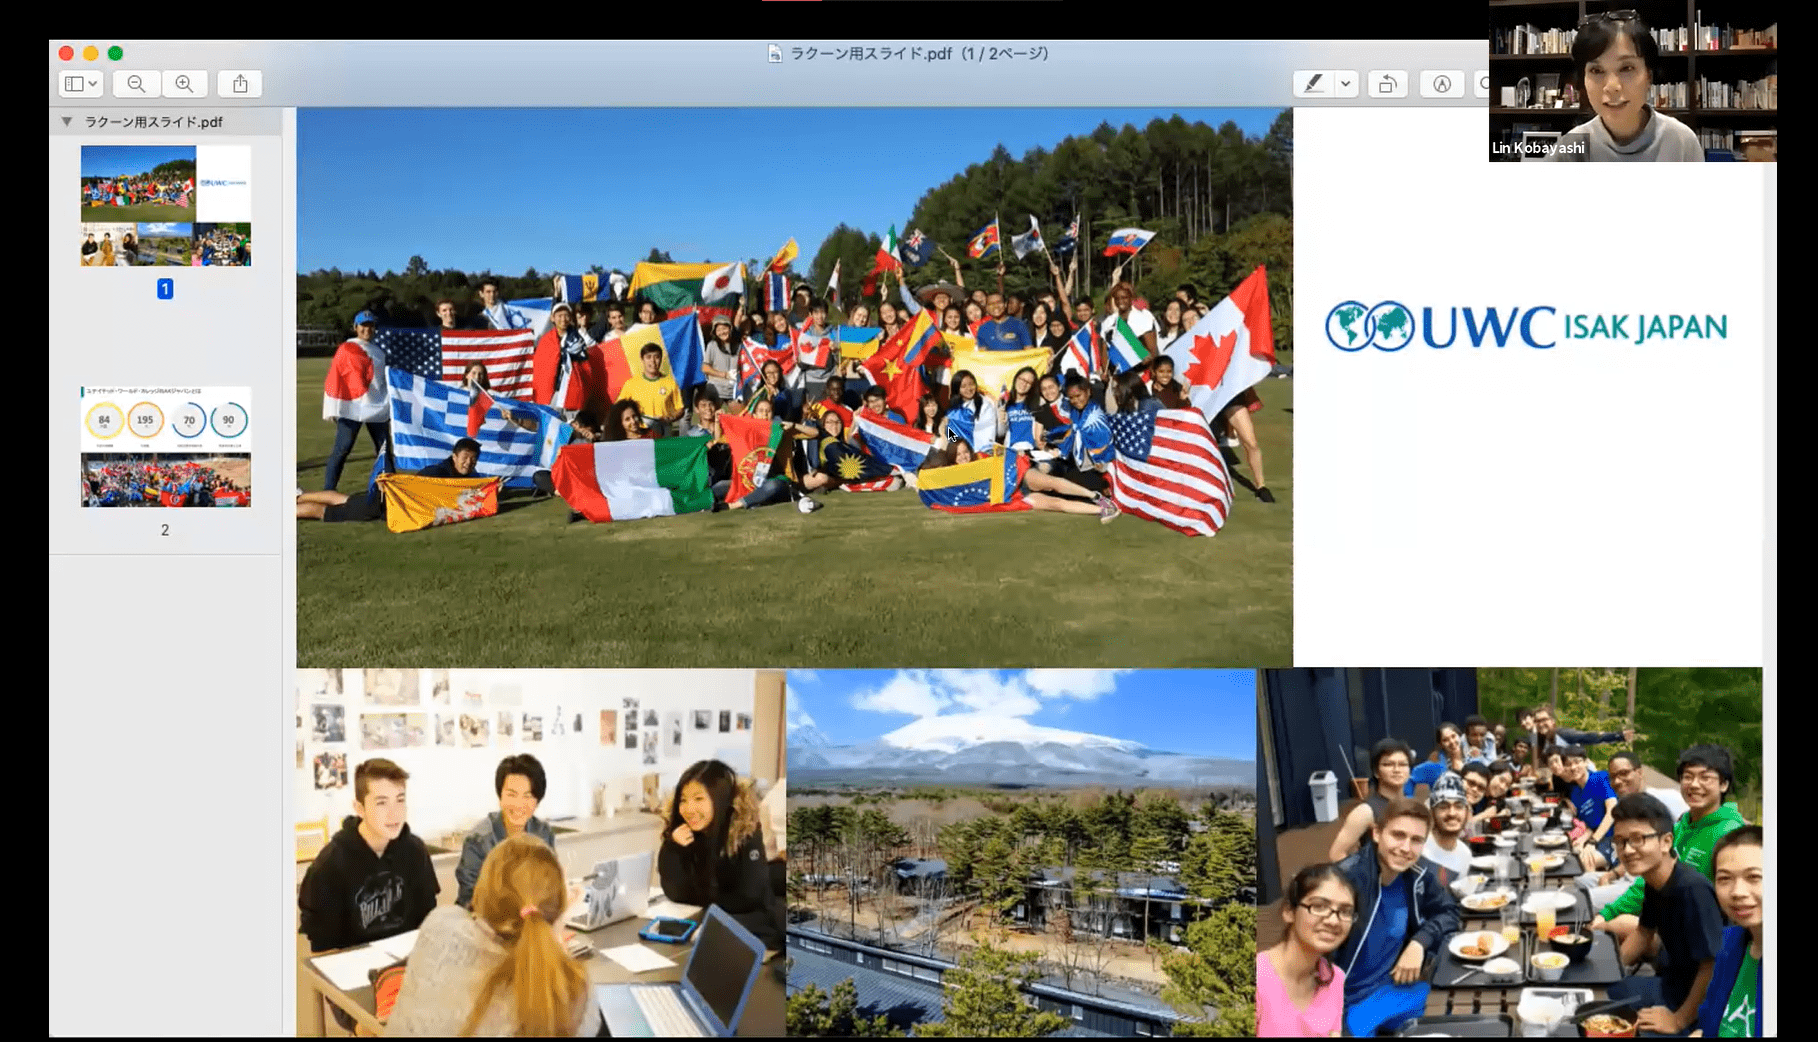This screenshot has width=1818, height=1042.
Task: Click the Lin Kobayashi video tile
Action: pyautogui.click(x=1632, y=81)
